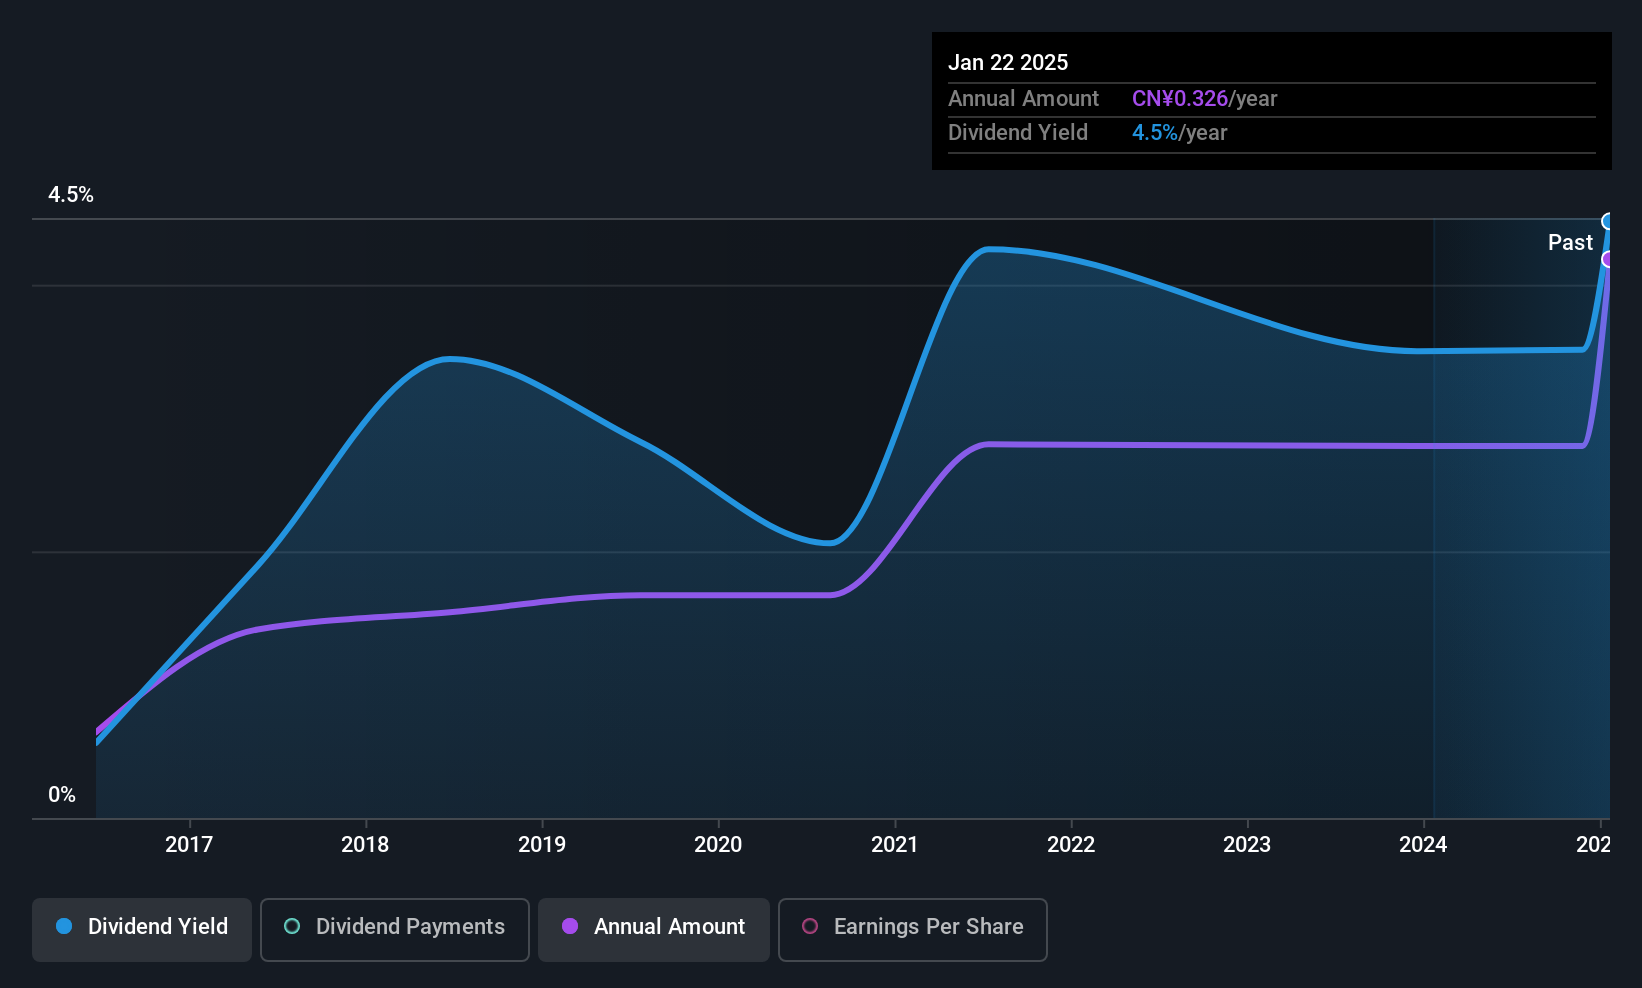This screenshot has height=988, width=1642.
Task: Click the teal Dividend Payments circle icon
Action: tap(291, 928)
